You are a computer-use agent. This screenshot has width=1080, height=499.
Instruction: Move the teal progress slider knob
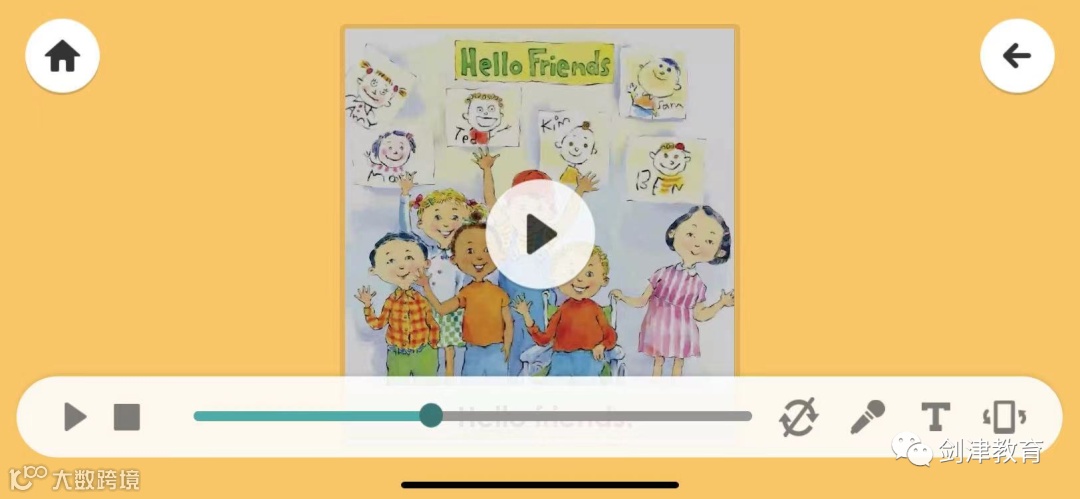pos(431,416)
